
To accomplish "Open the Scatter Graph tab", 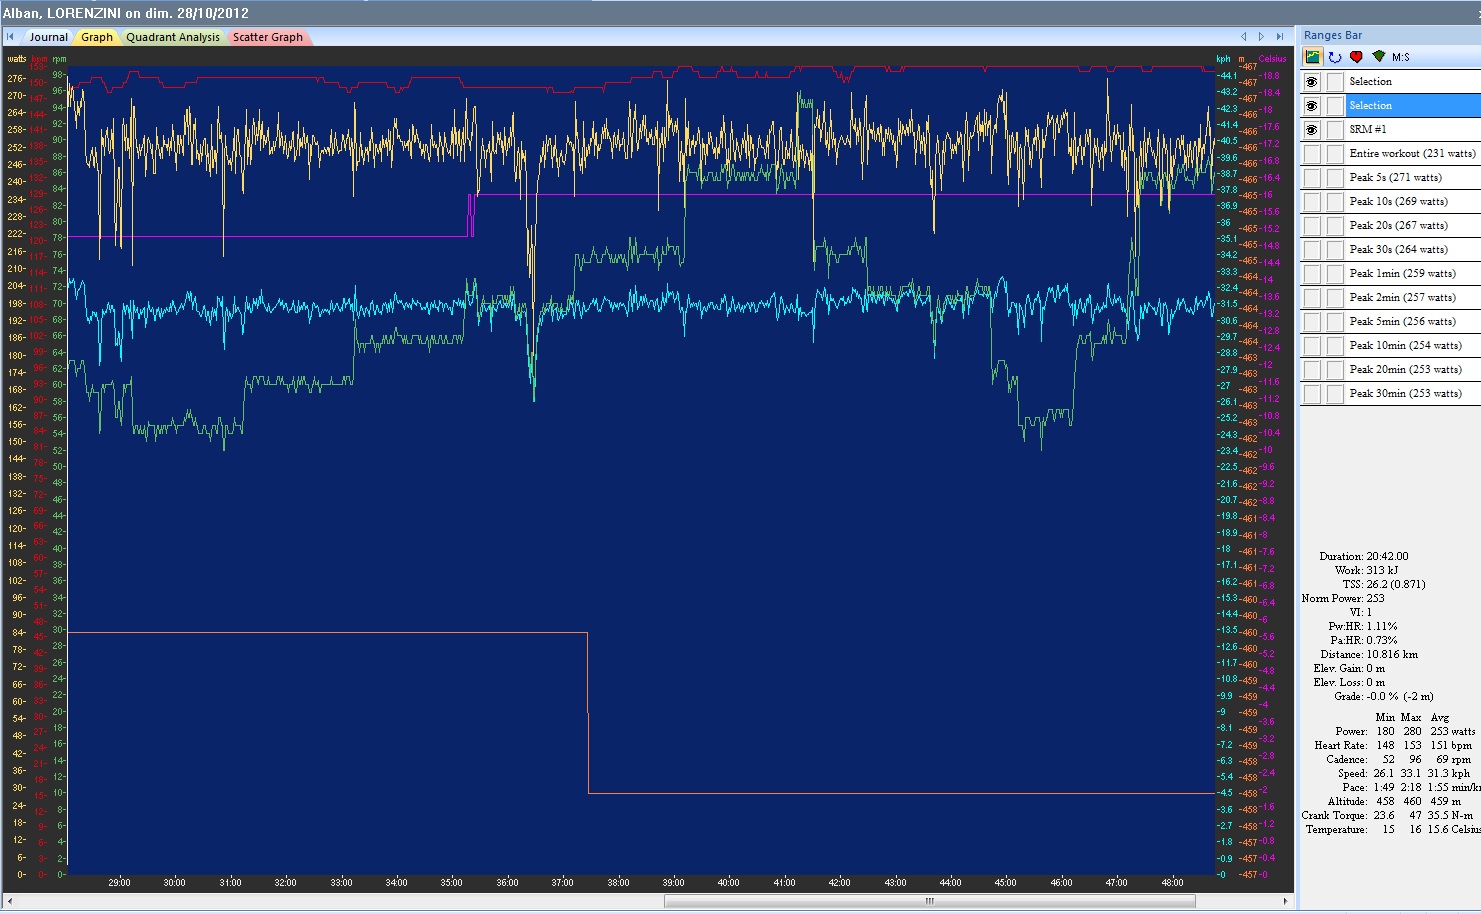I will [268, 37].
